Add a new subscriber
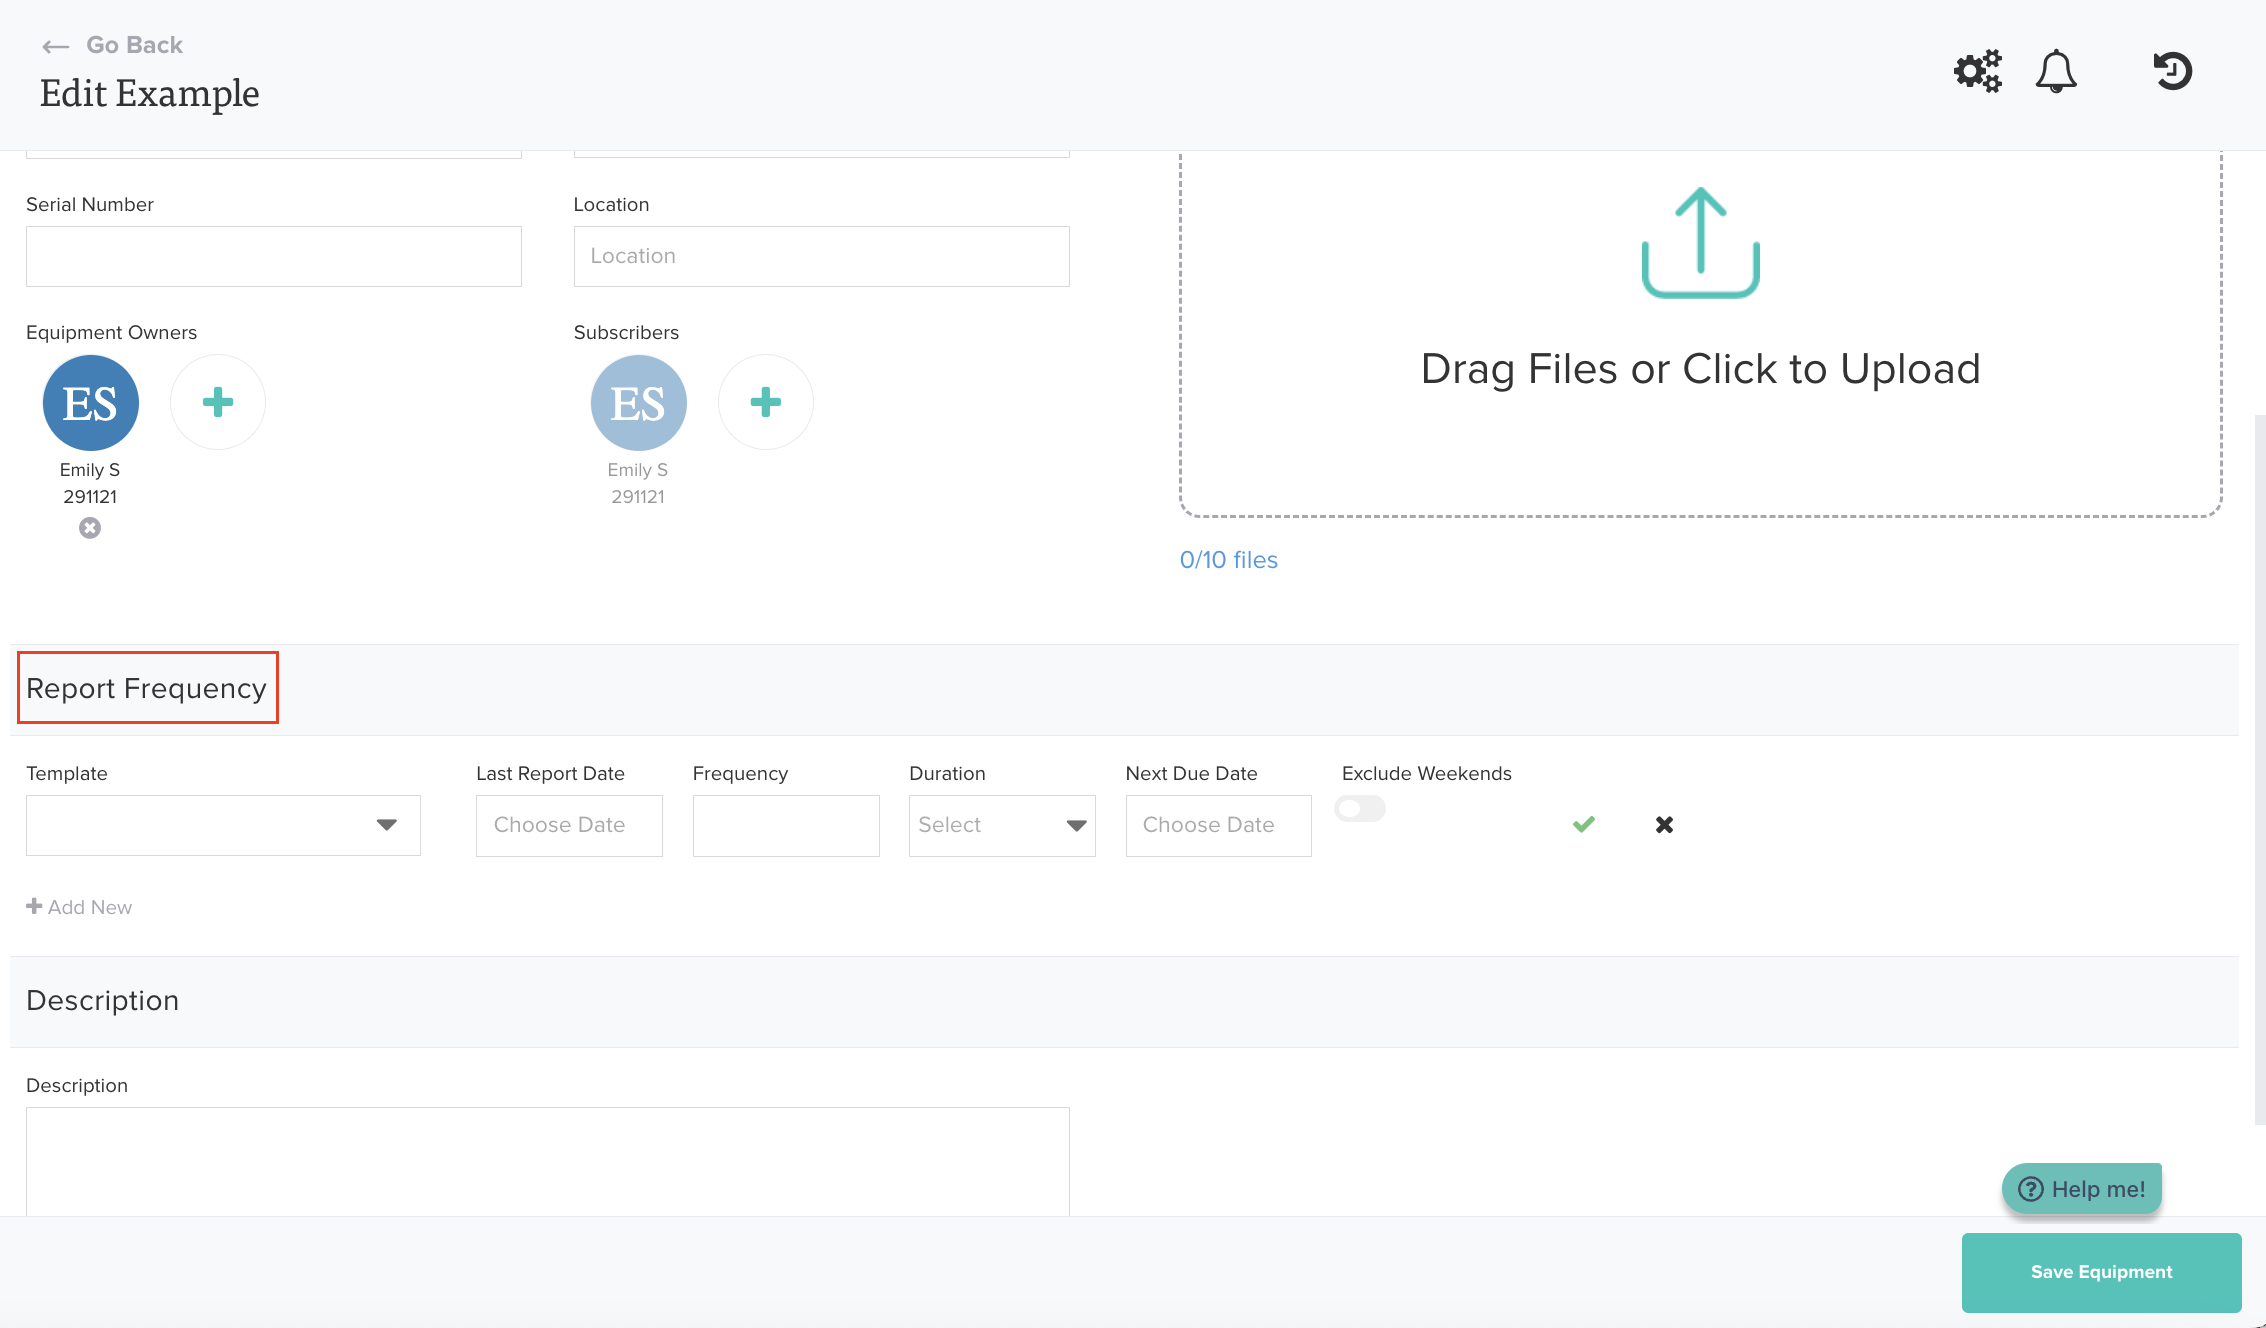2266x1328 pixels. click(766, 402)
